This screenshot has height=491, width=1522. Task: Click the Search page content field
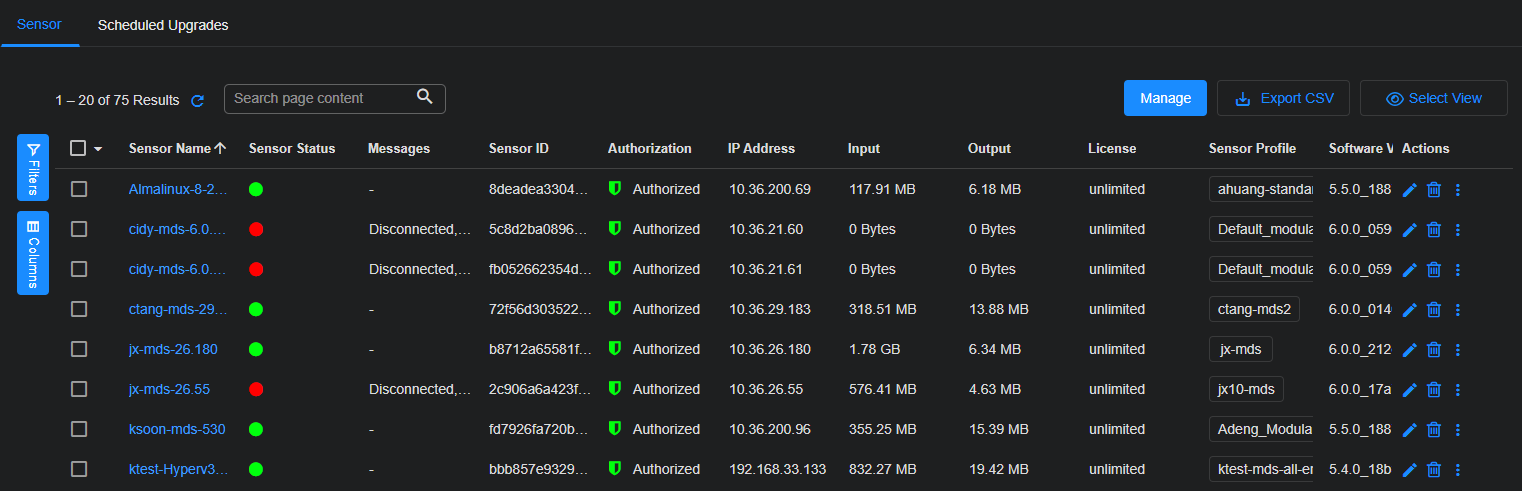pyautogui.click(x=320, y=98)
